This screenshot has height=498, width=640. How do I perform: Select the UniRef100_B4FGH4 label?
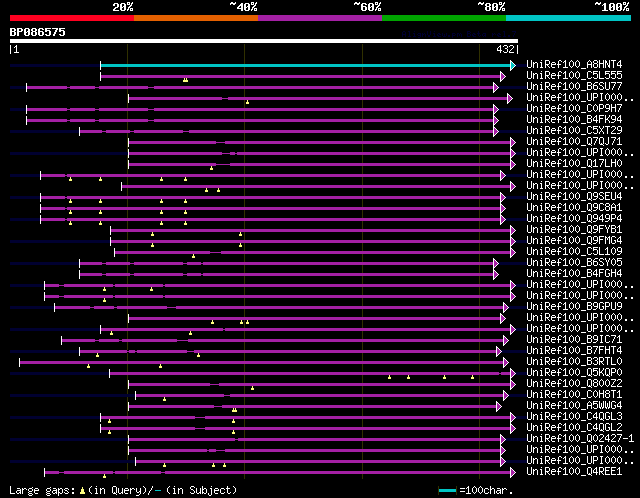(x=574, y=274)
